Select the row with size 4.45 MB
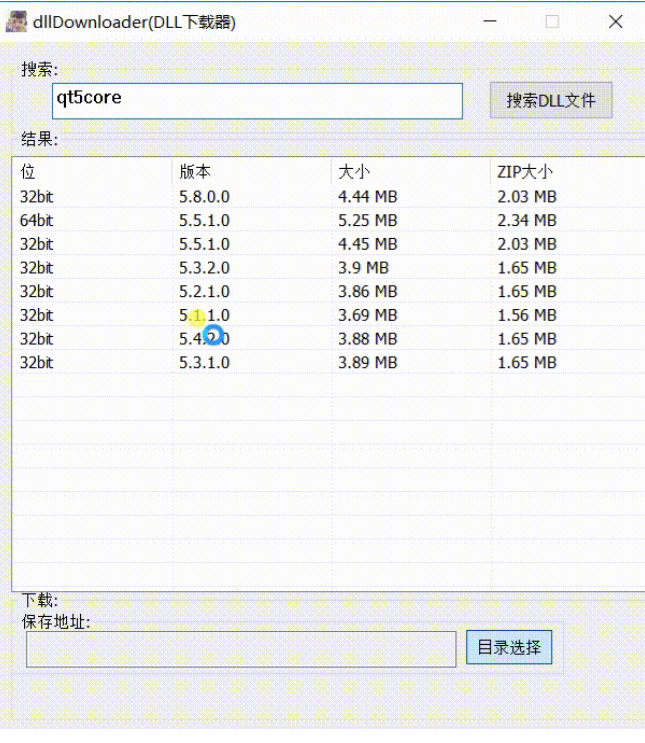This screenshot has height=743, width=645. tap(328, 244)
